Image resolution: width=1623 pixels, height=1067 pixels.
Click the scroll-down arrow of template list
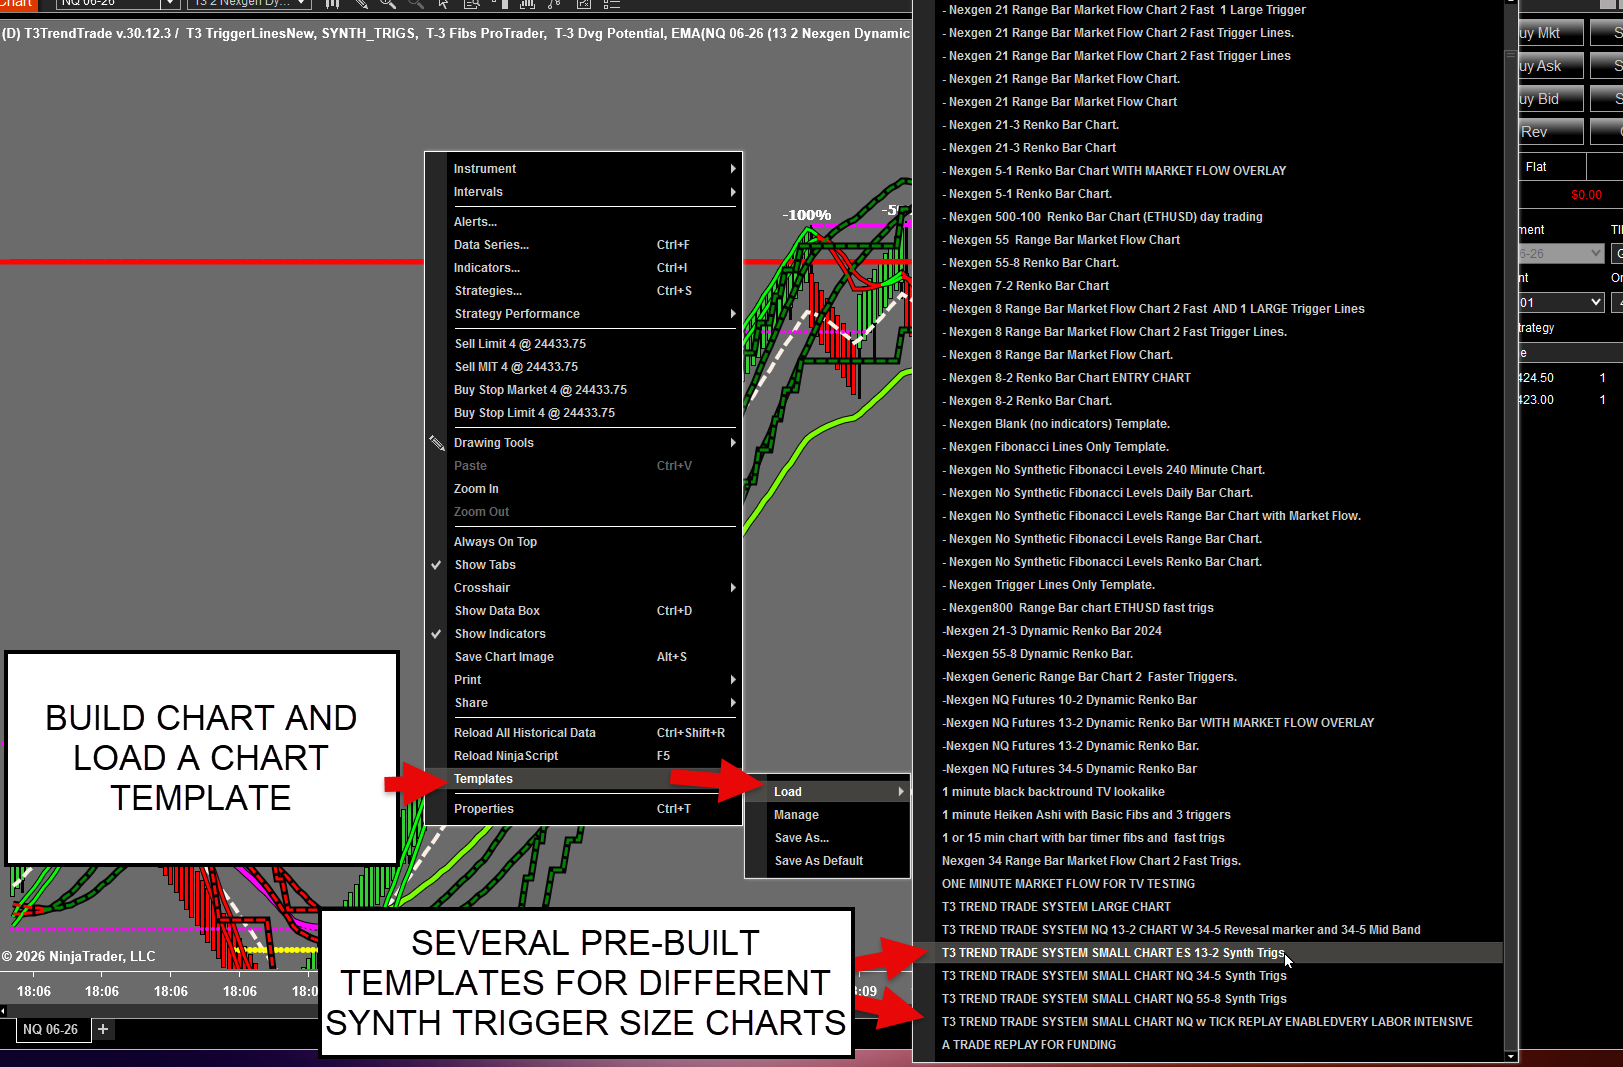click(1510, 1056)
